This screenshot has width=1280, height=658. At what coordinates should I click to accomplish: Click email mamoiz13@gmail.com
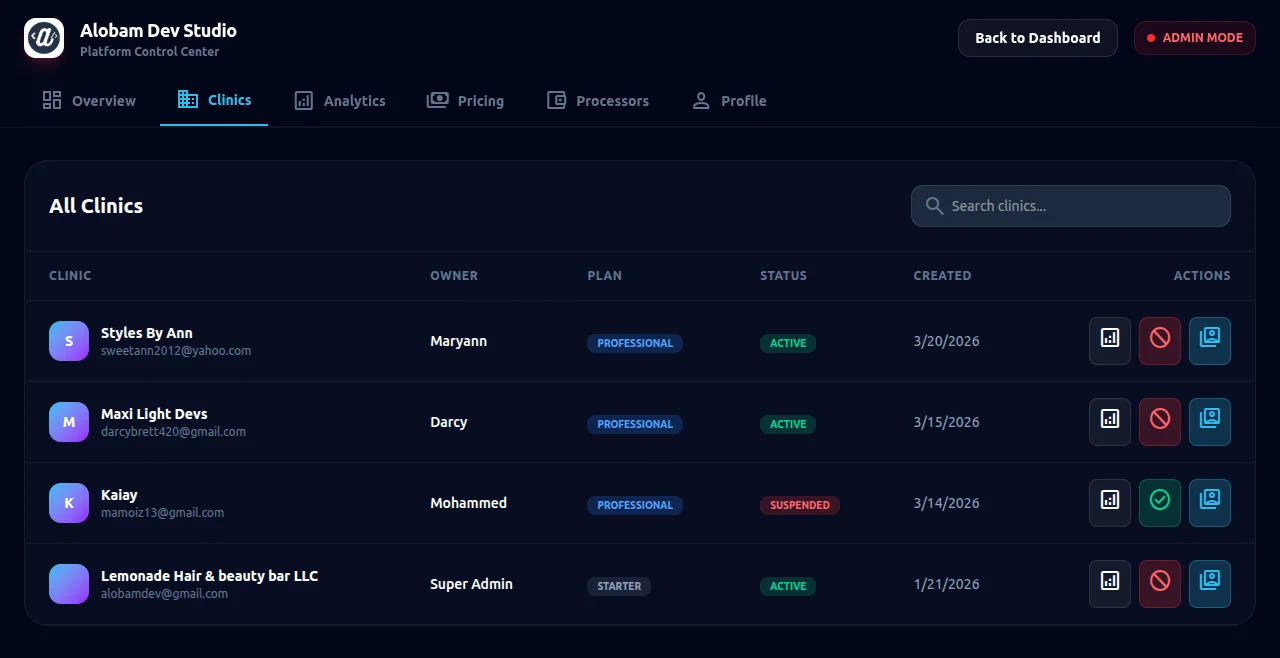pos(162,513)
